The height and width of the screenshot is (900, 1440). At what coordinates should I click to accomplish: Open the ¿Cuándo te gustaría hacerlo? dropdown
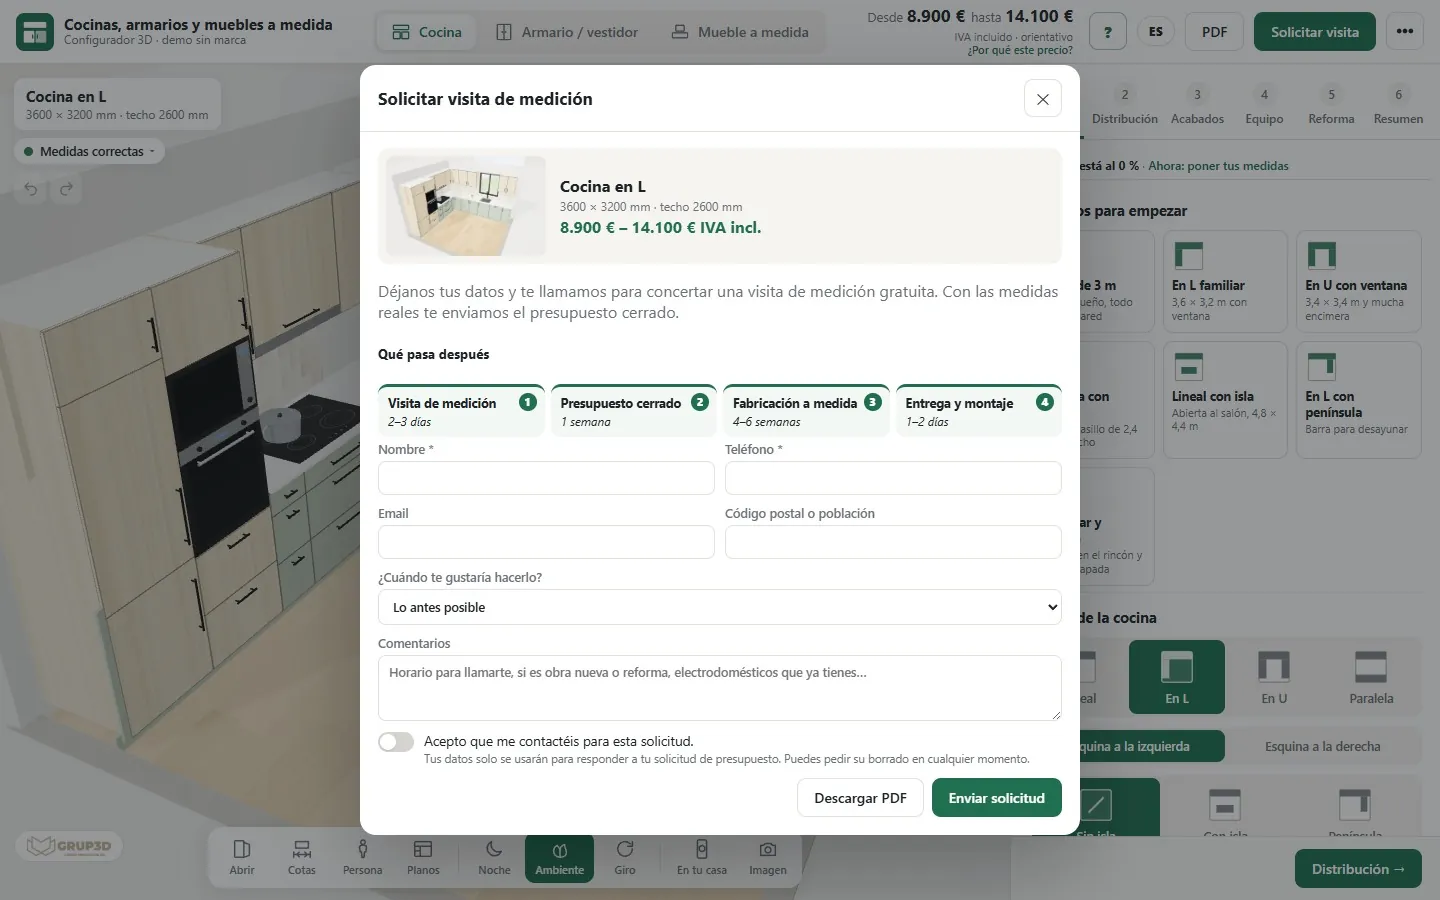720,607
